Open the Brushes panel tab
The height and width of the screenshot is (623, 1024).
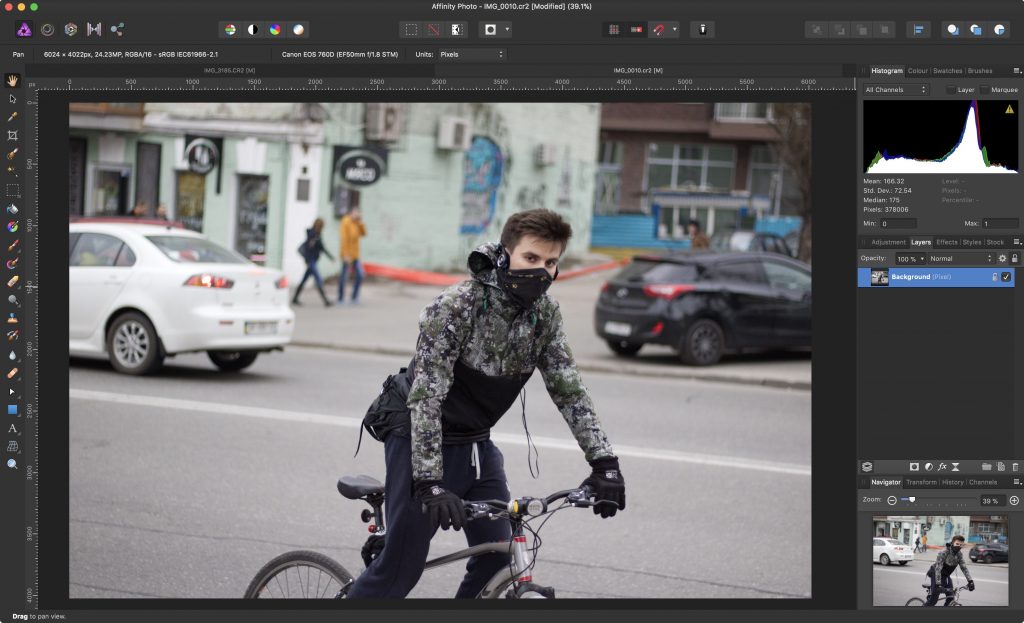tap(980, 71)
